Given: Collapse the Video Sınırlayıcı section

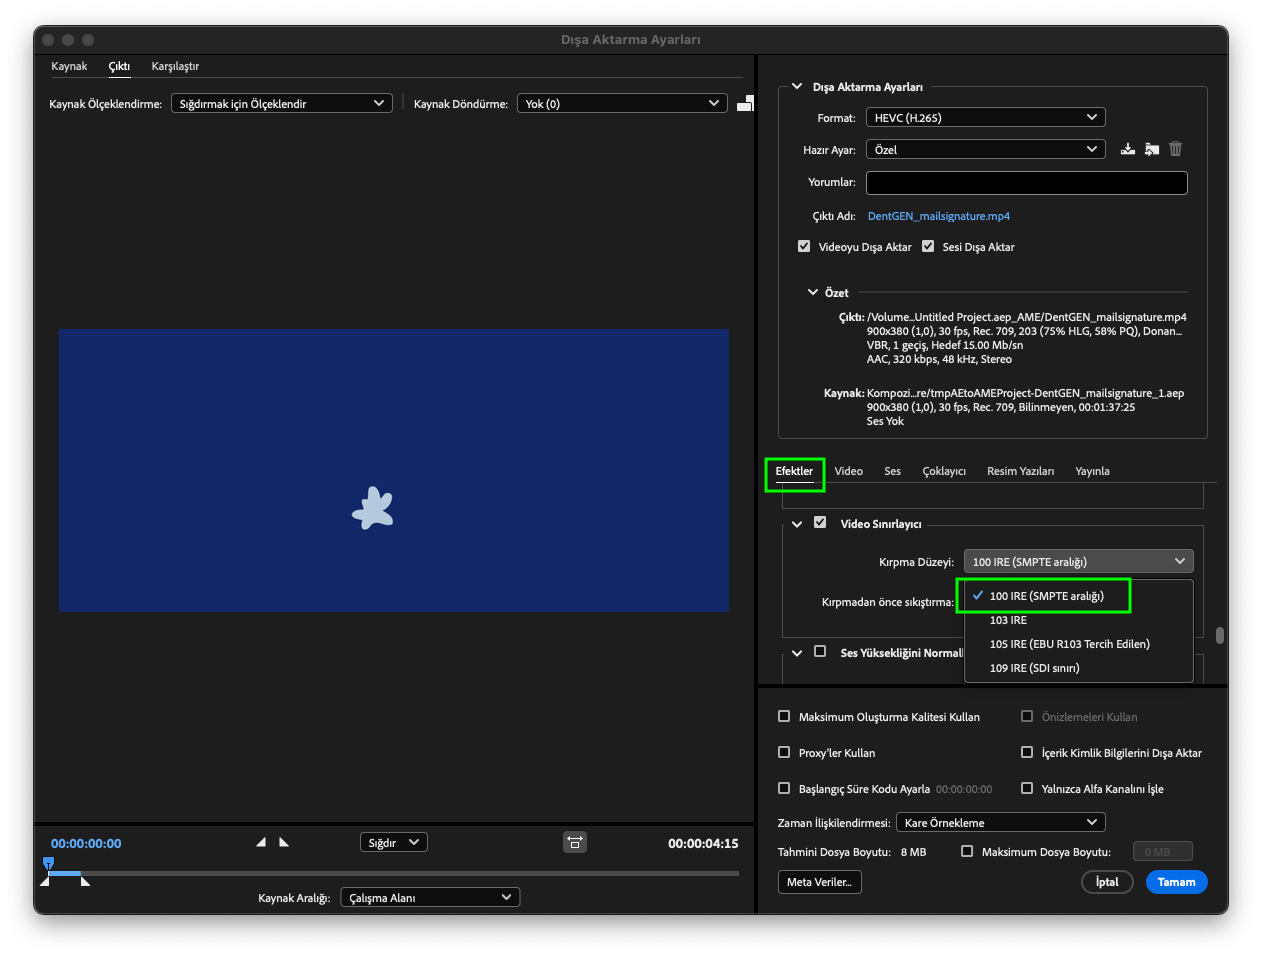Looking at the screenshot, I should (x=797, y=523).
